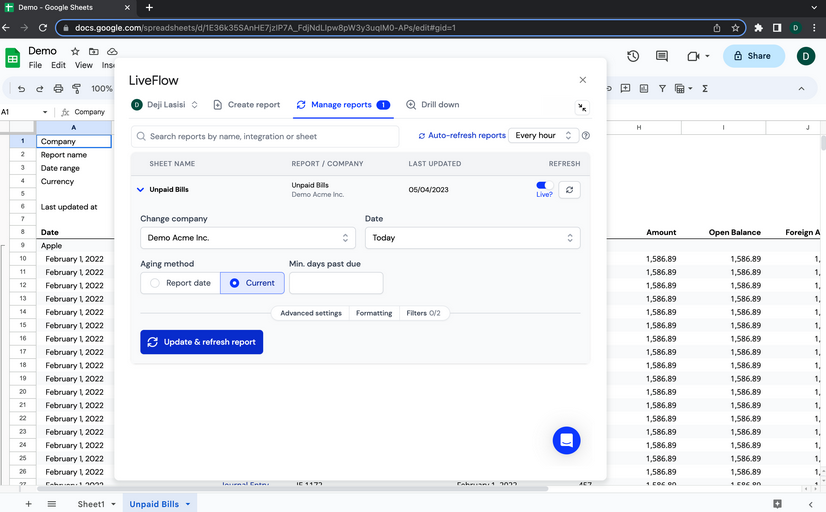Click the Min. days past due field
826x512 pixels.
336,283
